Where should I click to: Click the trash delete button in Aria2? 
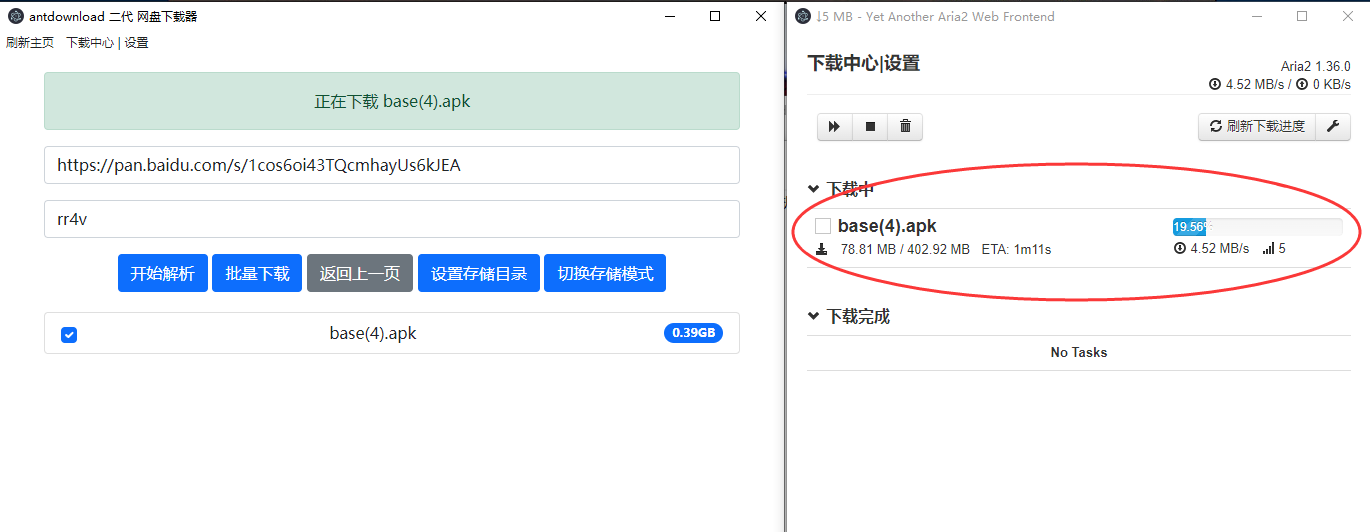pos(905,127)
